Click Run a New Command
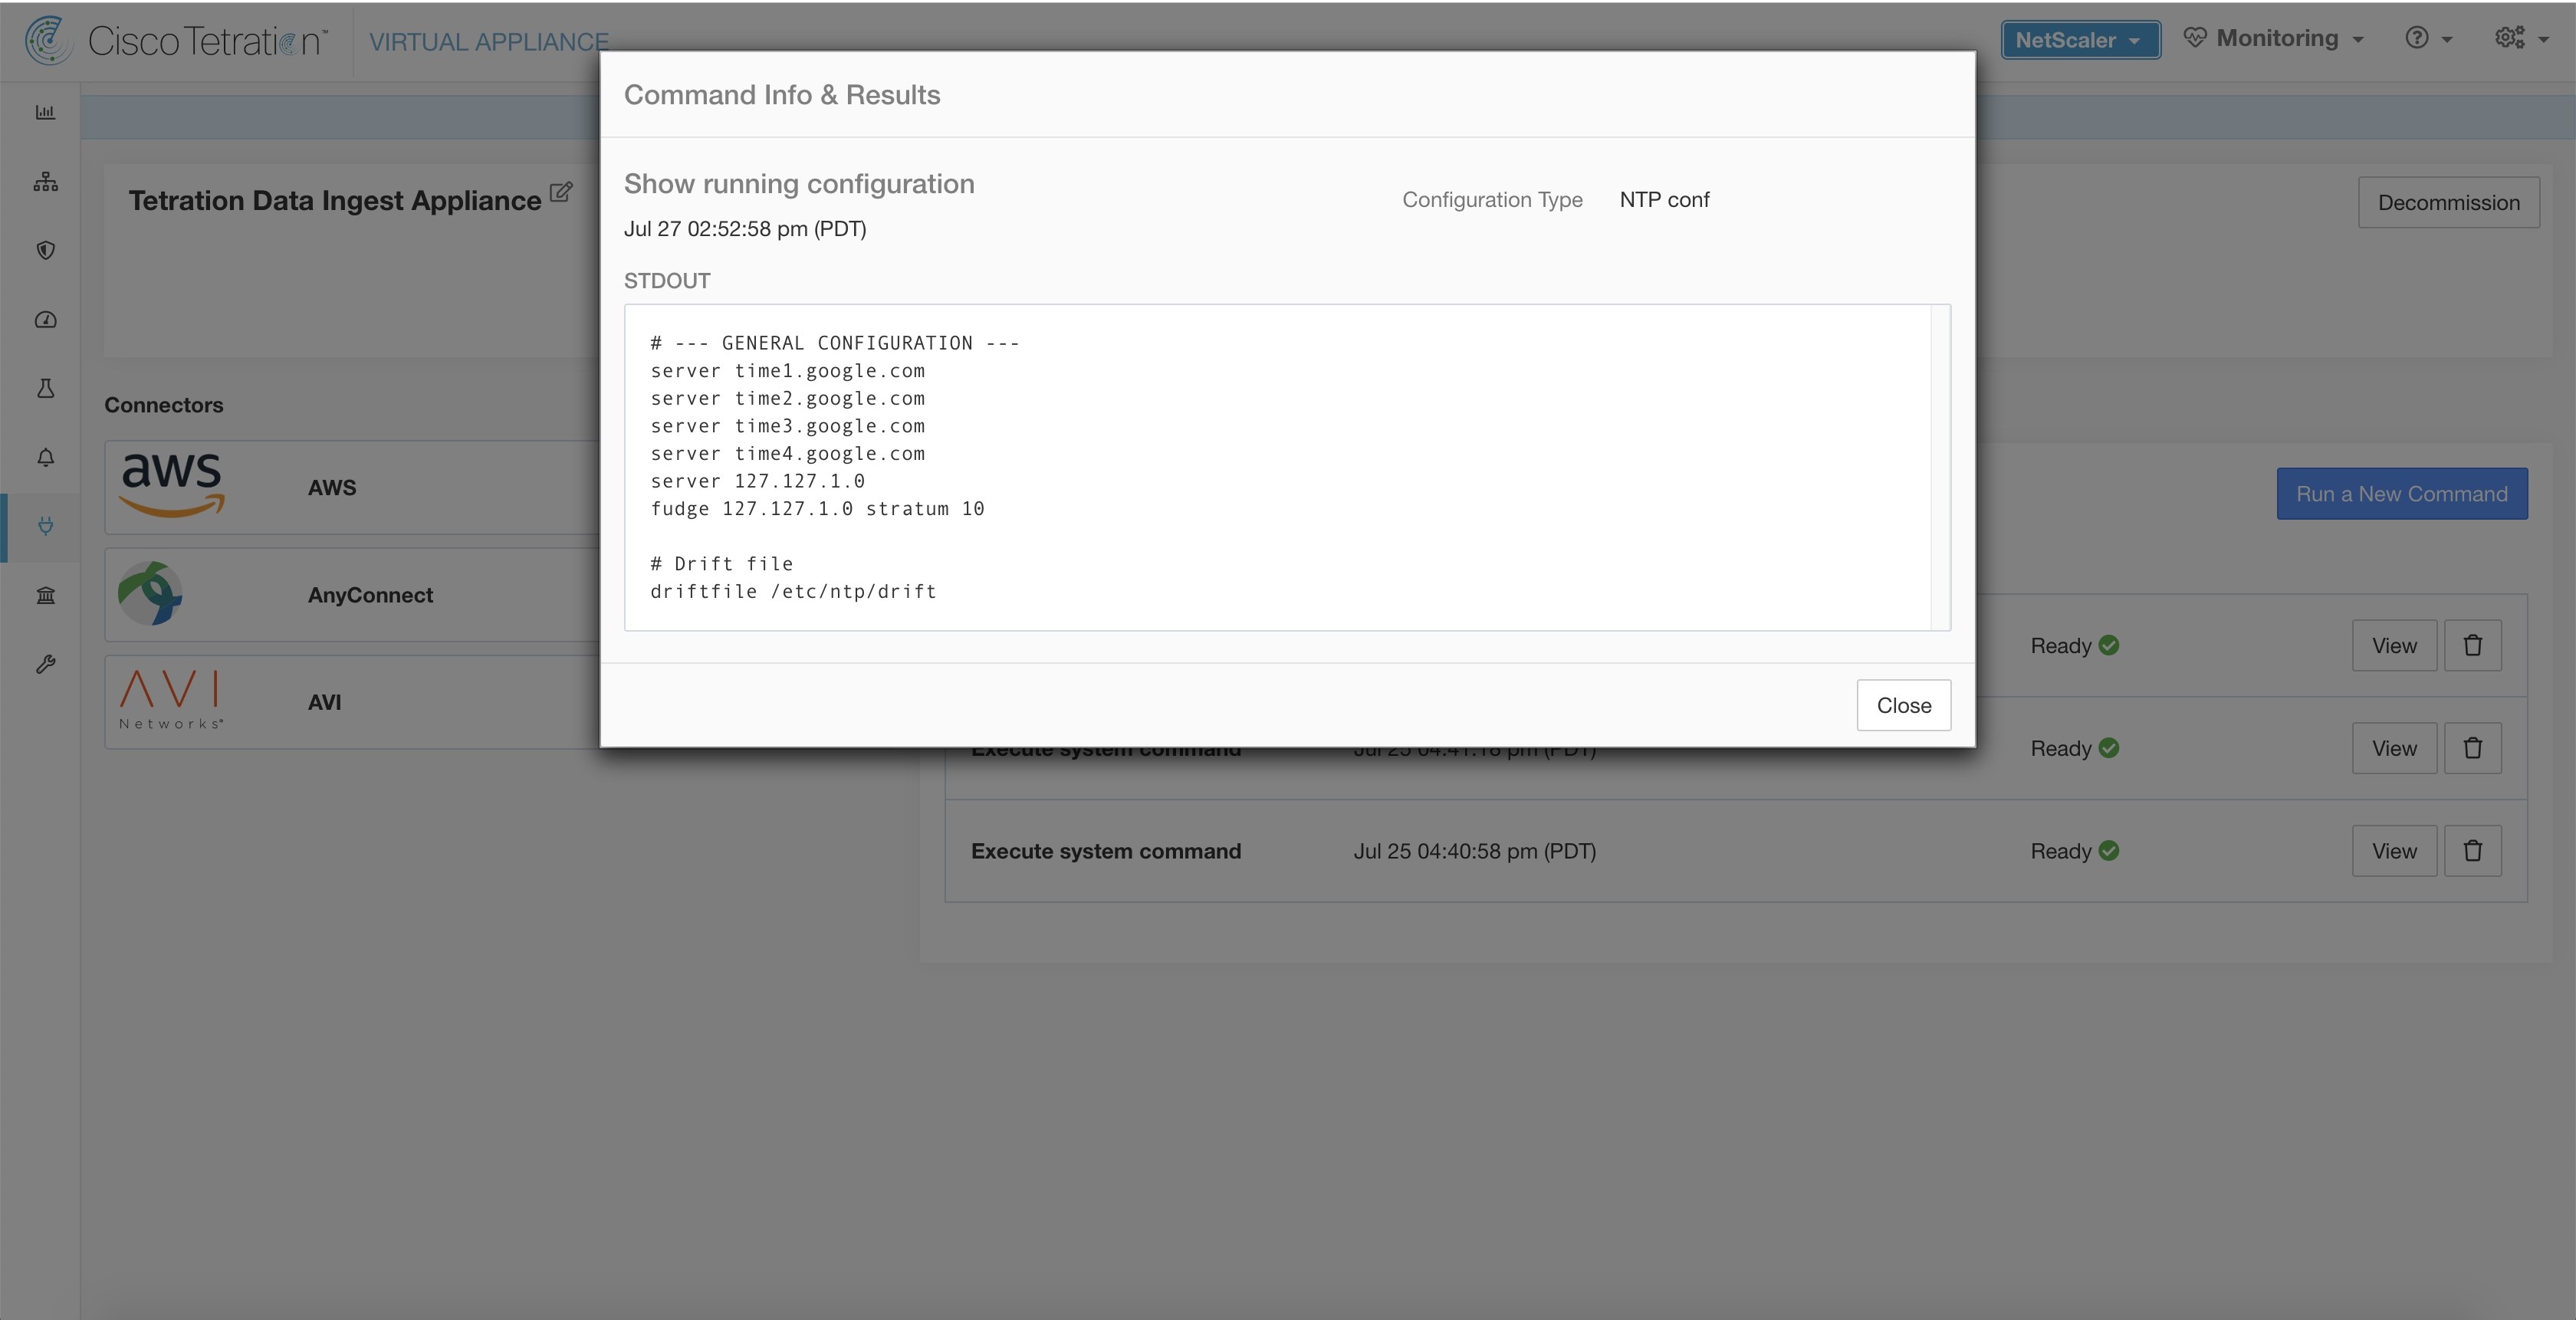Viewport: 2576px width, 1320px height. click(x=2401, y=494)
